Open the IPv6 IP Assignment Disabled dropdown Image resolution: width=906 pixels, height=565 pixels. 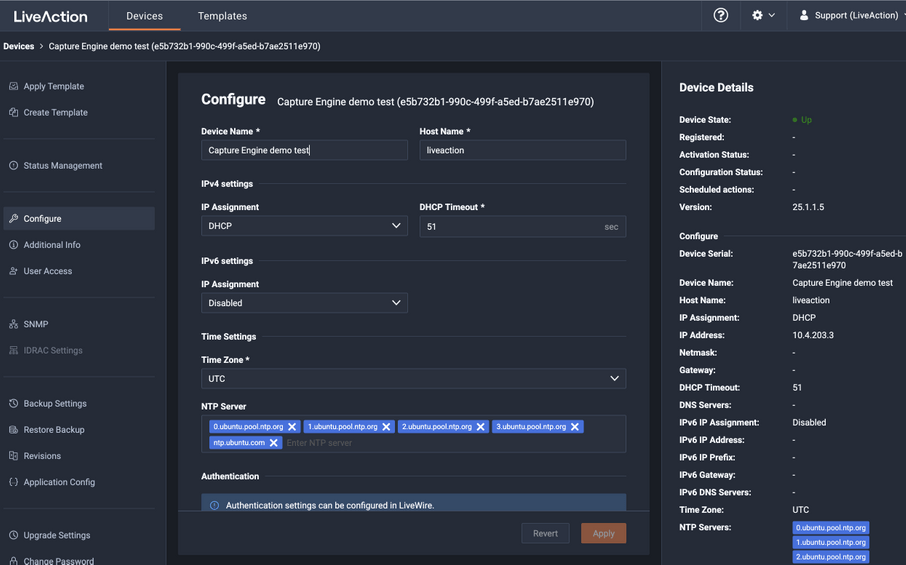pyautogui.click(x=304, y=303)
